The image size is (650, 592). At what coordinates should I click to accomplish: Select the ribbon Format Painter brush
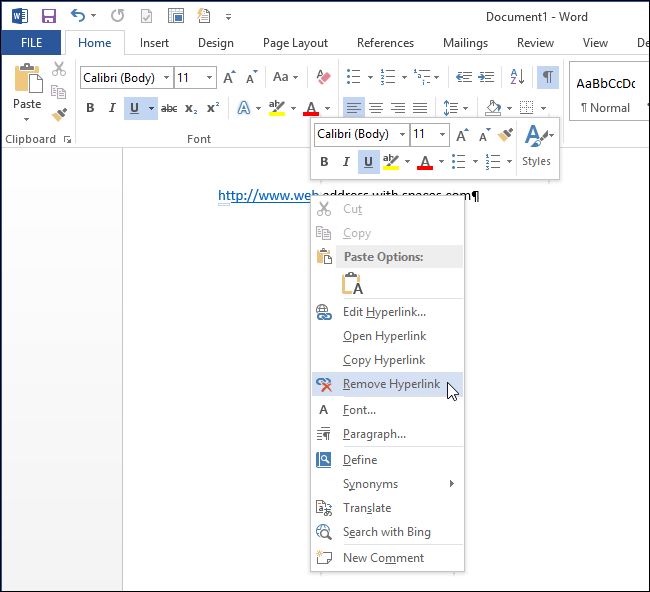(59, 114)
